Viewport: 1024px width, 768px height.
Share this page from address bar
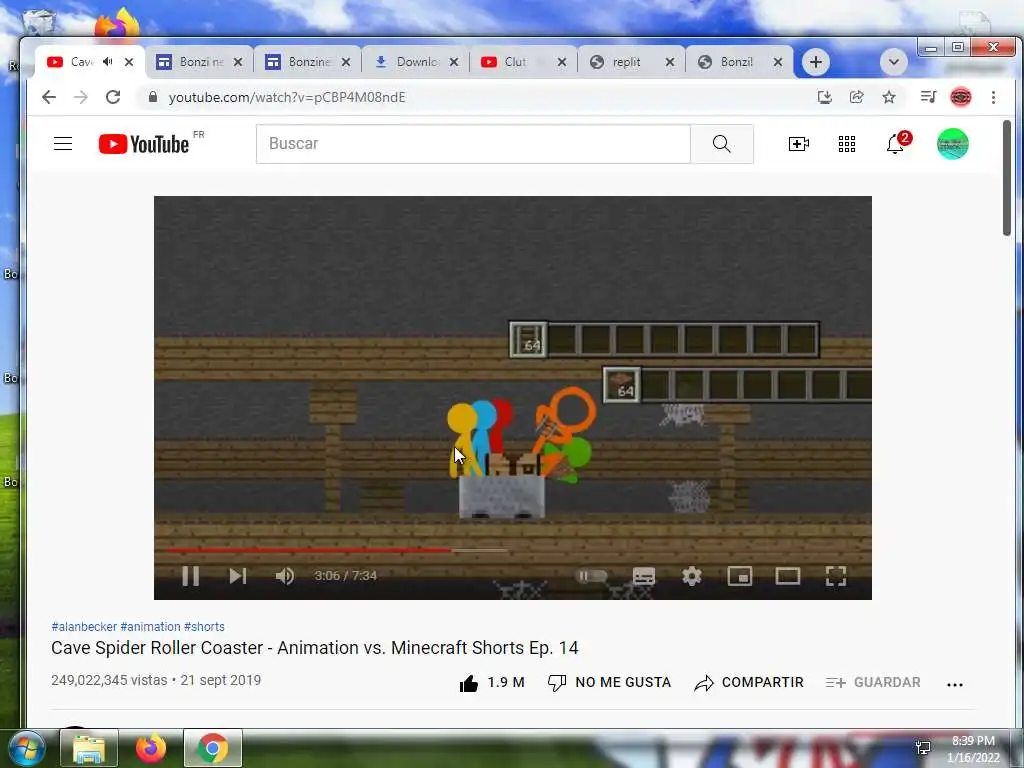coord(857,97)
